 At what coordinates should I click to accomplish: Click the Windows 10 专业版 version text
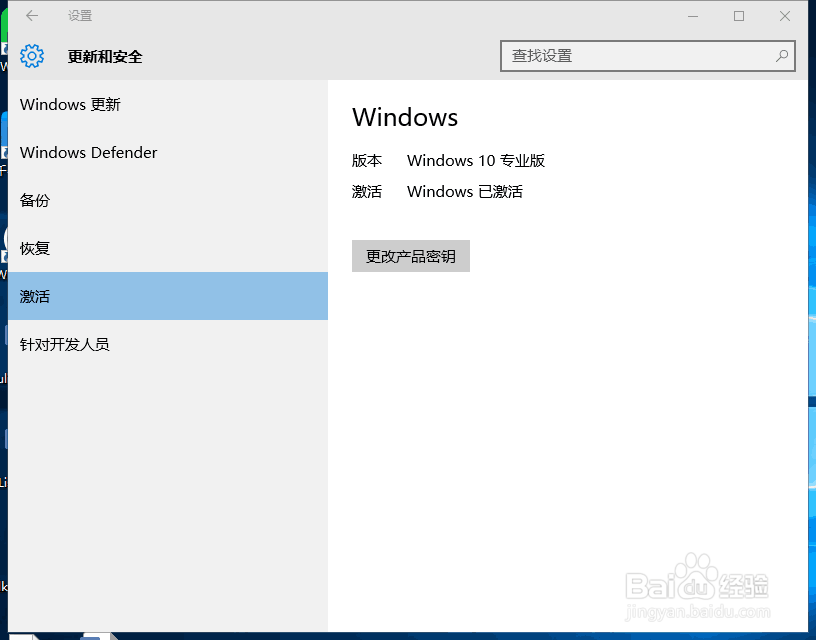(x=475, y=161)
